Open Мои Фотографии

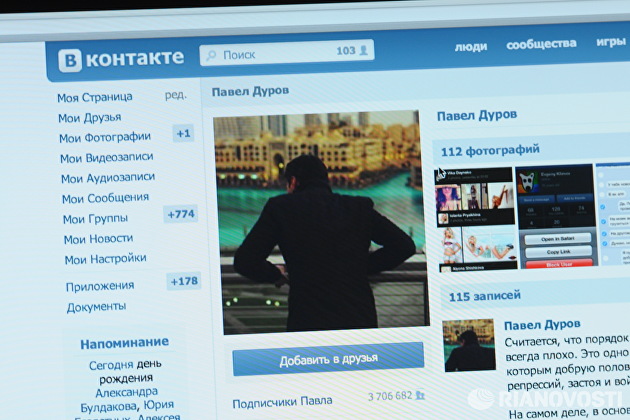[105, 137]
